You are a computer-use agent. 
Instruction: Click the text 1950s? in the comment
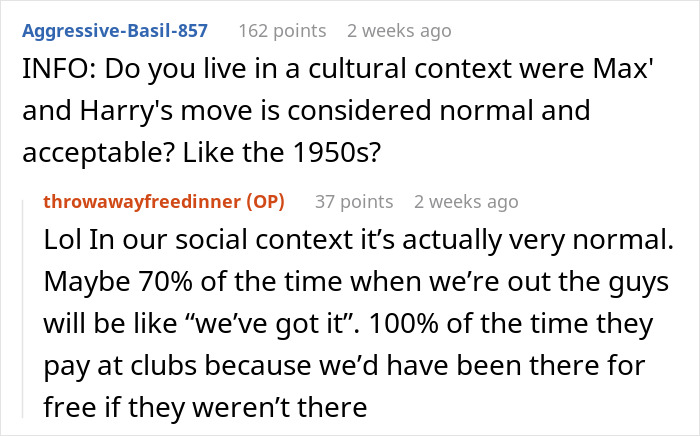point(337,153)
